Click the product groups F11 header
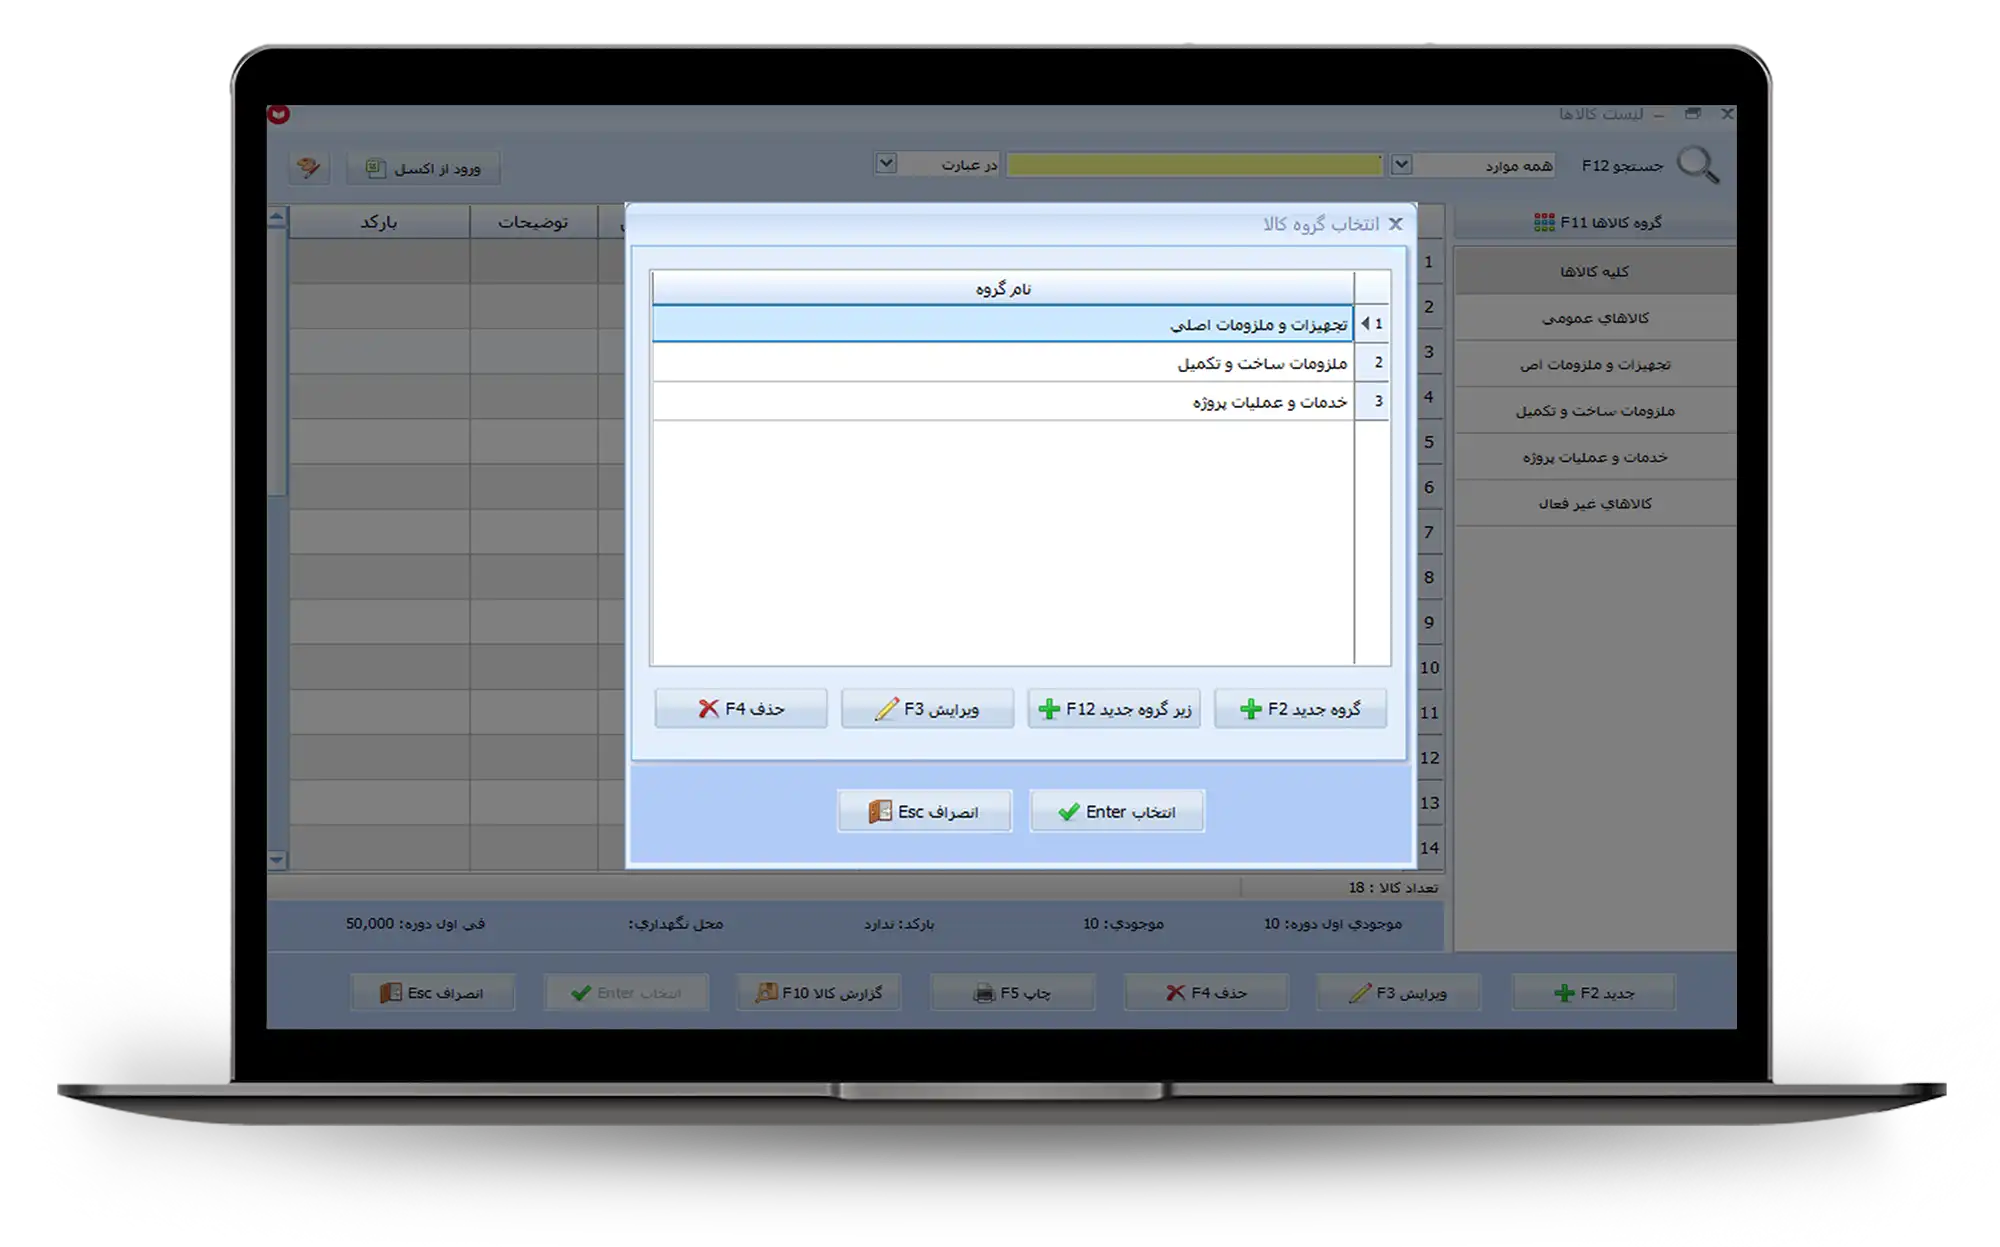The height and width of the screenshot is (1247, 2000). click(x=1596, y=222)
